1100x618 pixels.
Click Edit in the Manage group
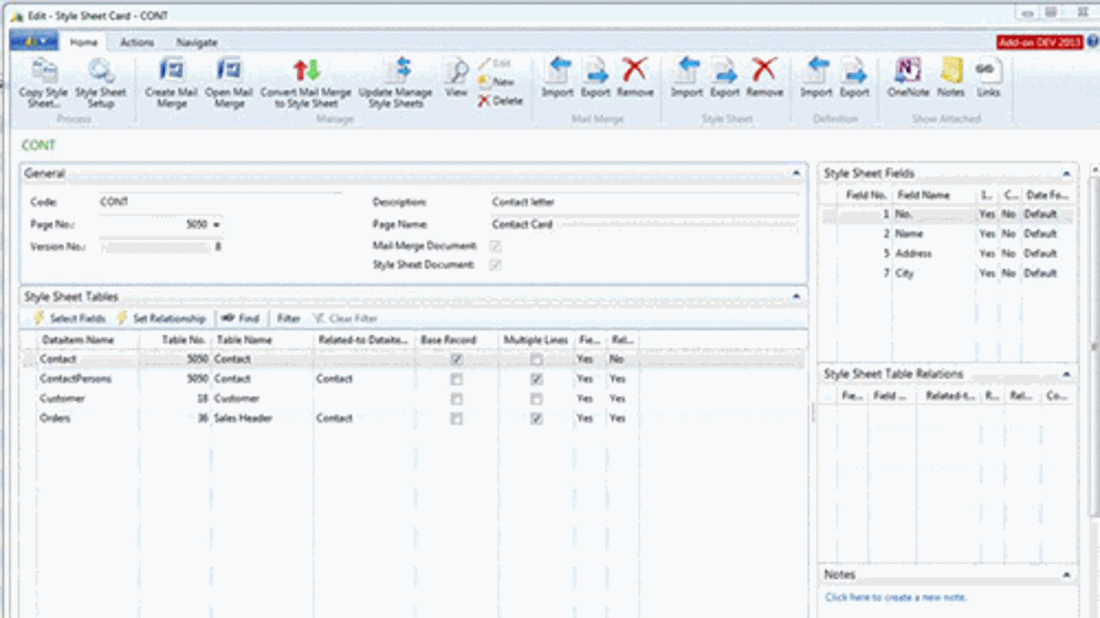pyautogui.click(x=495, y=63)
